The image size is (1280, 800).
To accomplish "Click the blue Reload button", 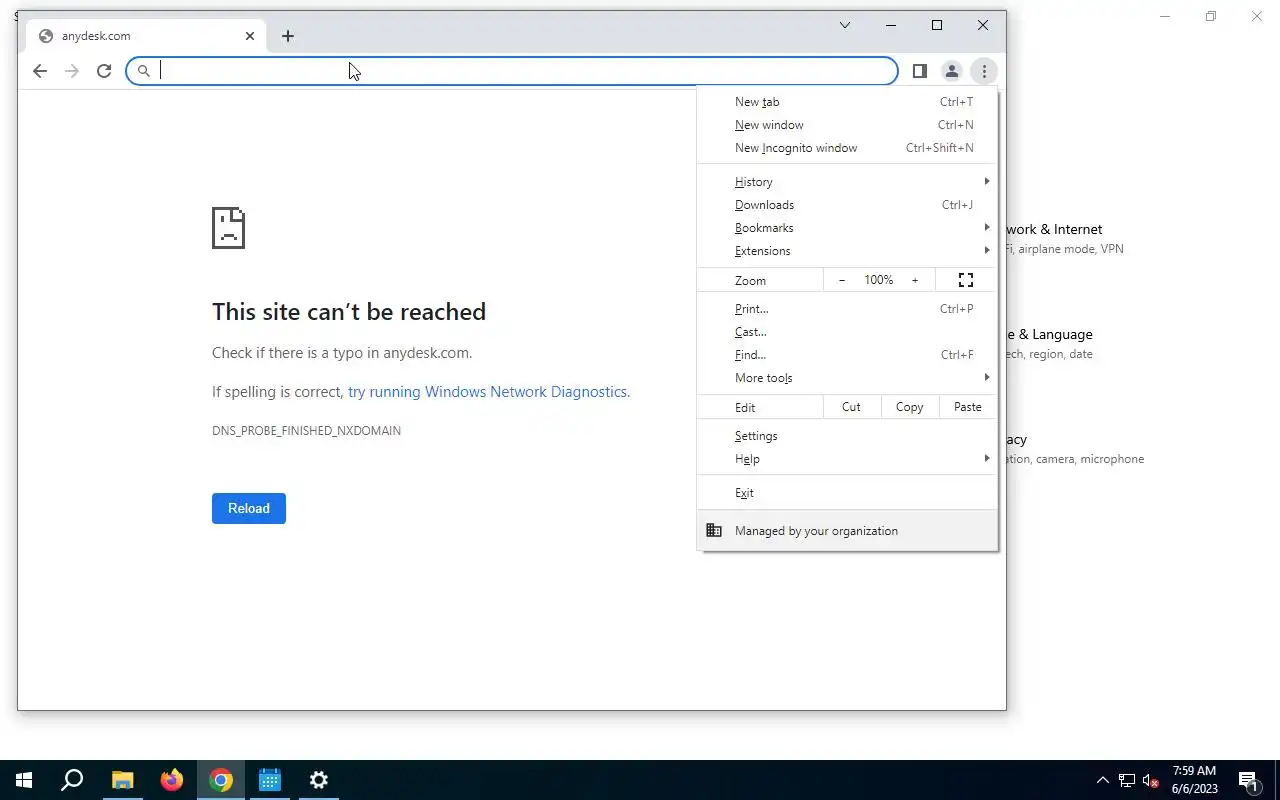I will [x=249, y=508].
